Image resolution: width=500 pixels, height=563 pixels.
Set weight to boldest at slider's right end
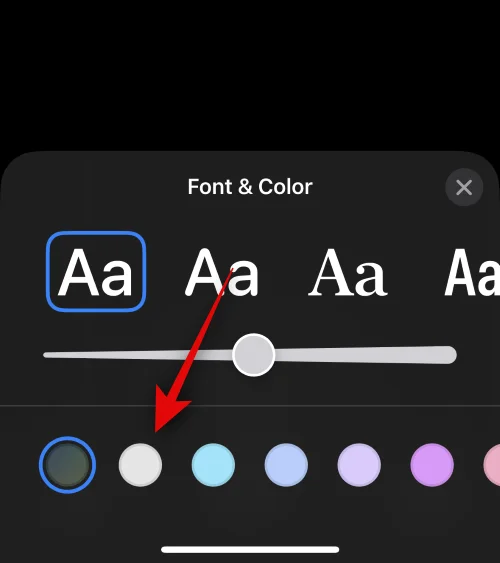point(449,355)
